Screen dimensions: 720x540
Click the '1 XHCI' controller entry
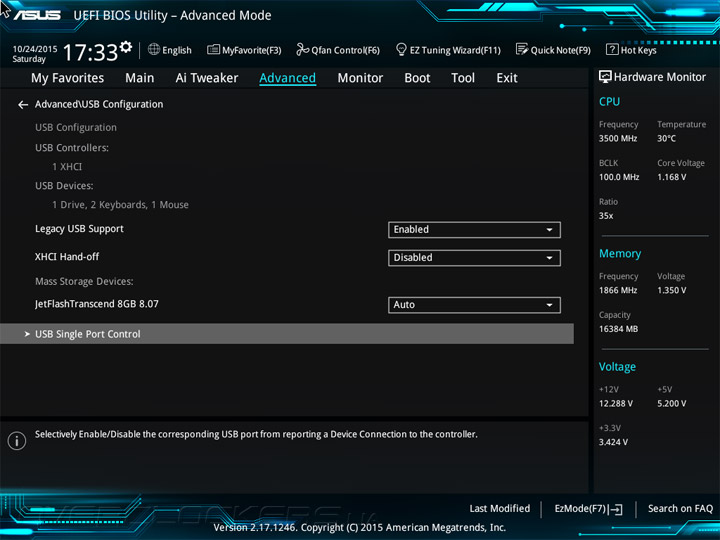click(67, 167)
